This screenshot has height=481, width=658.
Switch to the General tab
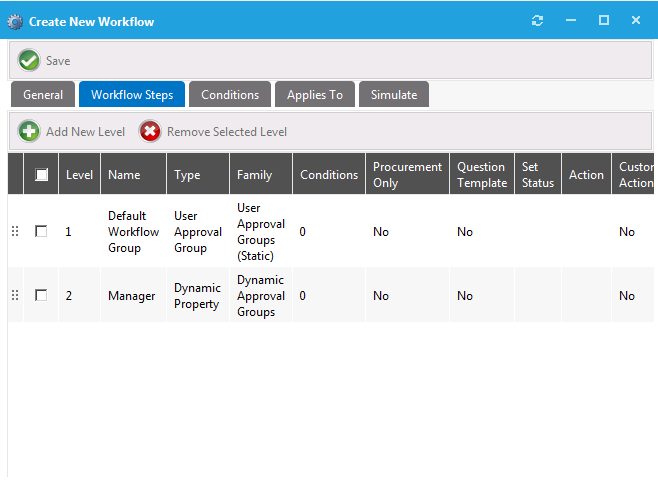click(43, 95)
